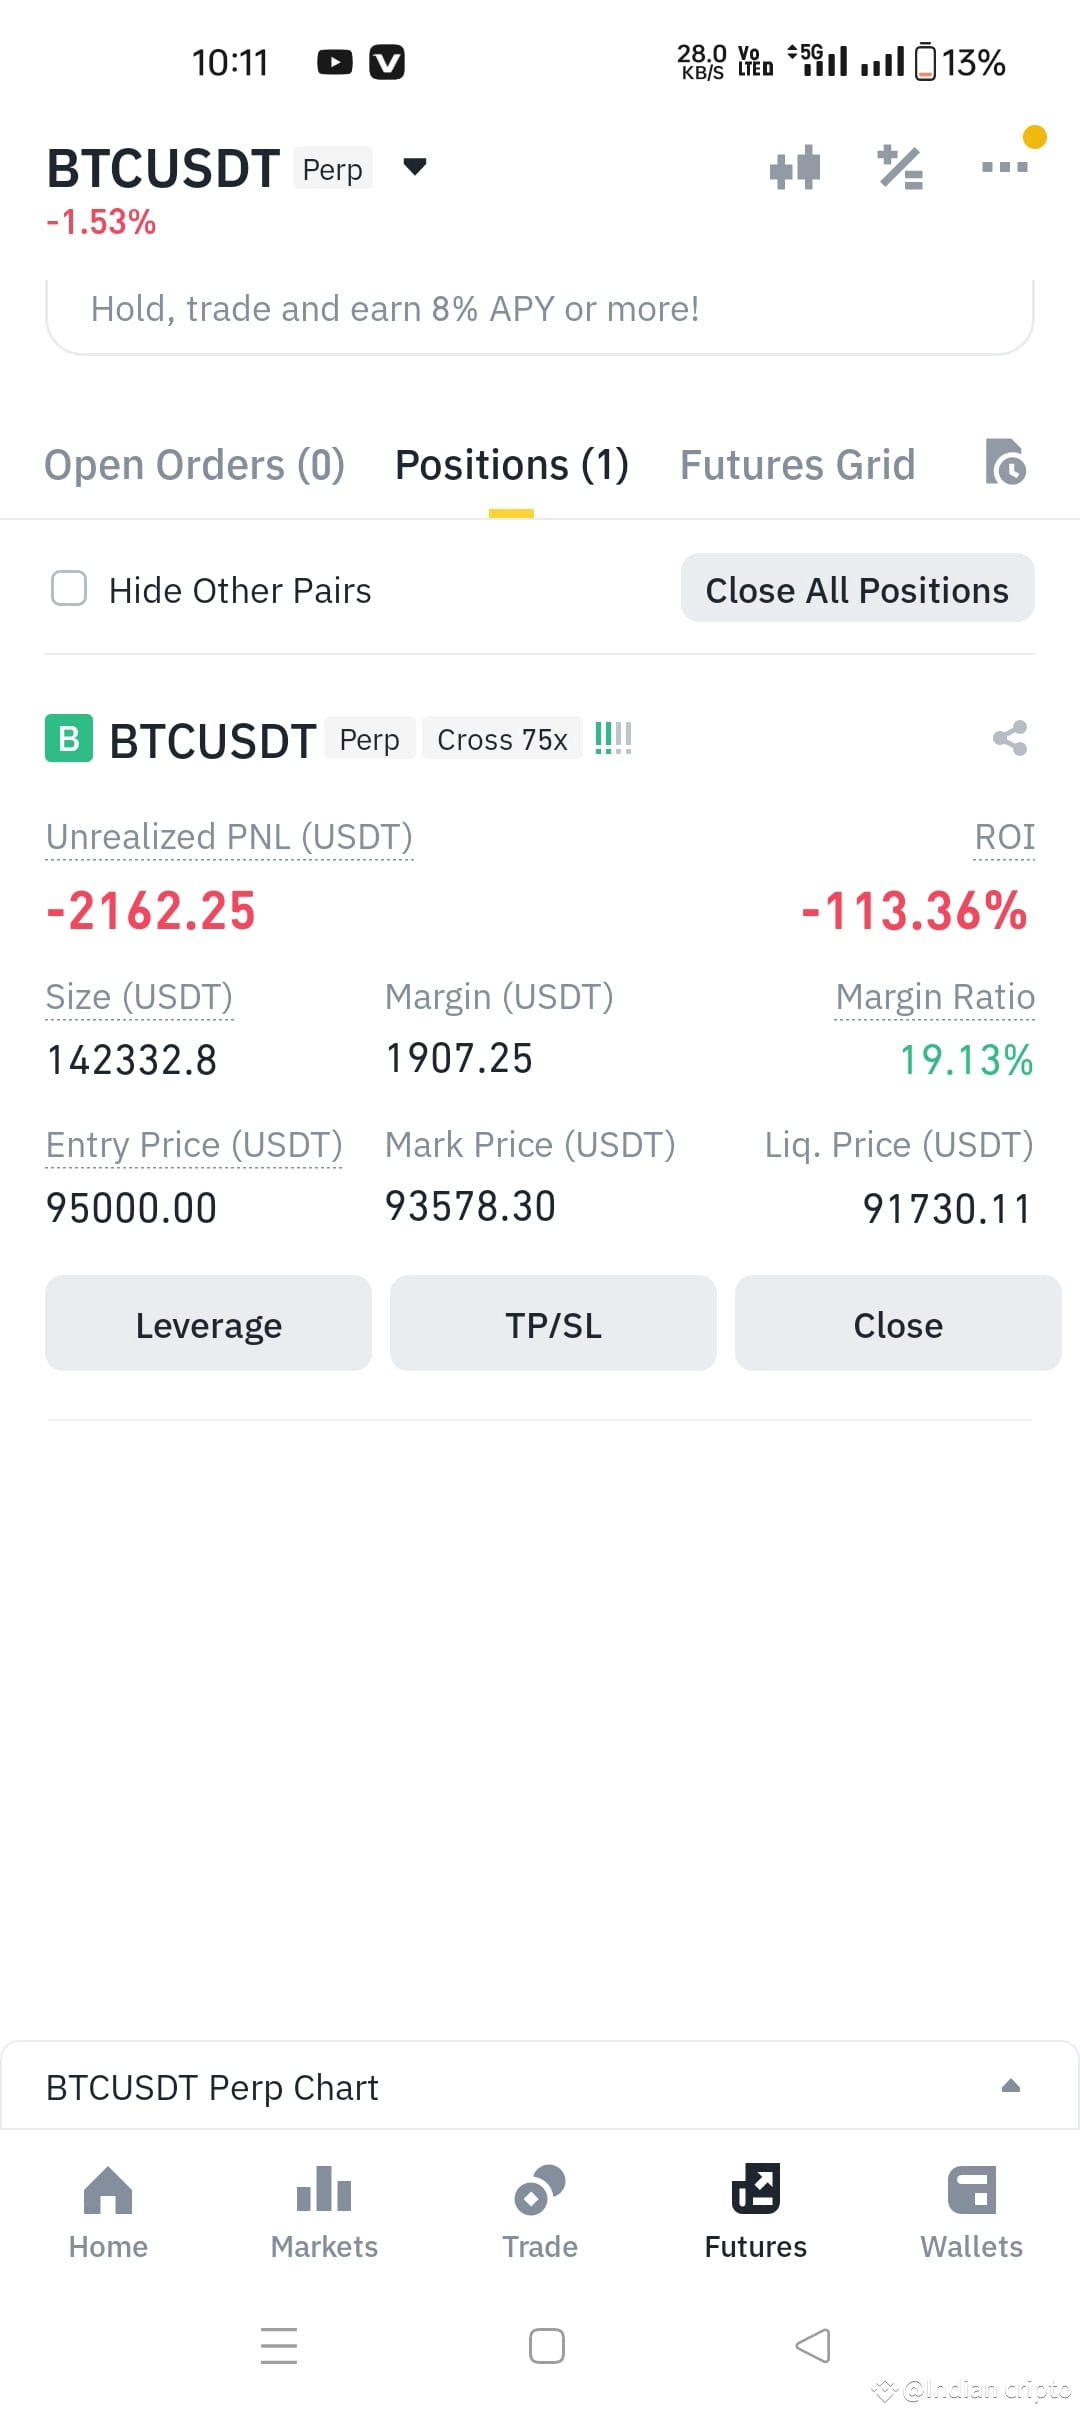Open the BTCUSDT Perp pair selector dropdown
Screen dimensions: 1080x2412
[414, 167]
